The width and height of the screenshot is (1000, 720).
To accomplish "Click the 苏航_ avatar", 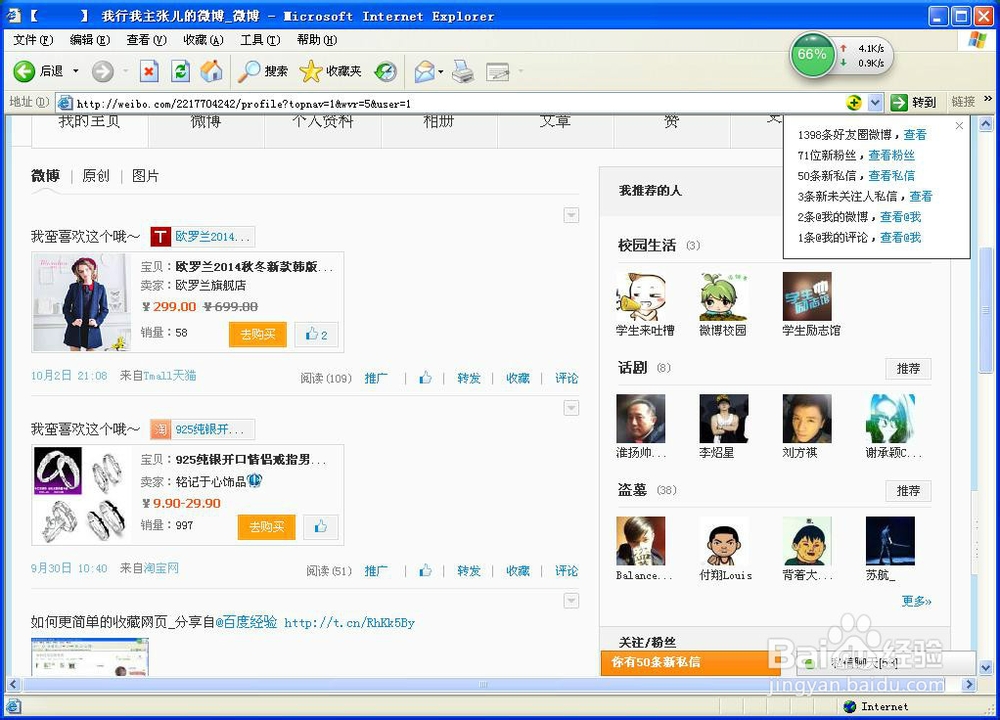I will click(x=890, y=541).
